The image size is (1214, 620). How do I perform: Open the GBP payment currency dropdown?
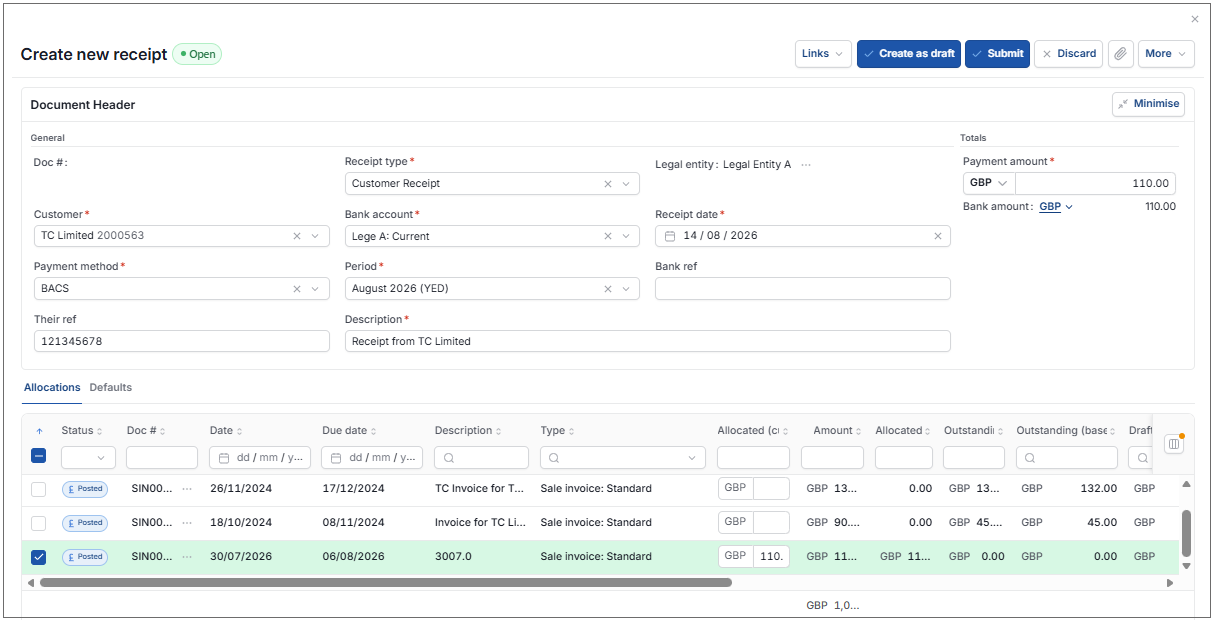tap(989, 183)
